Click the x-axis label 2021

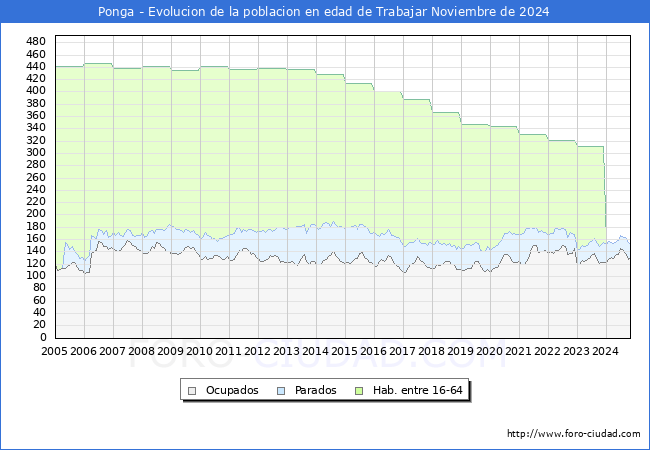click(x=519, y=351)
